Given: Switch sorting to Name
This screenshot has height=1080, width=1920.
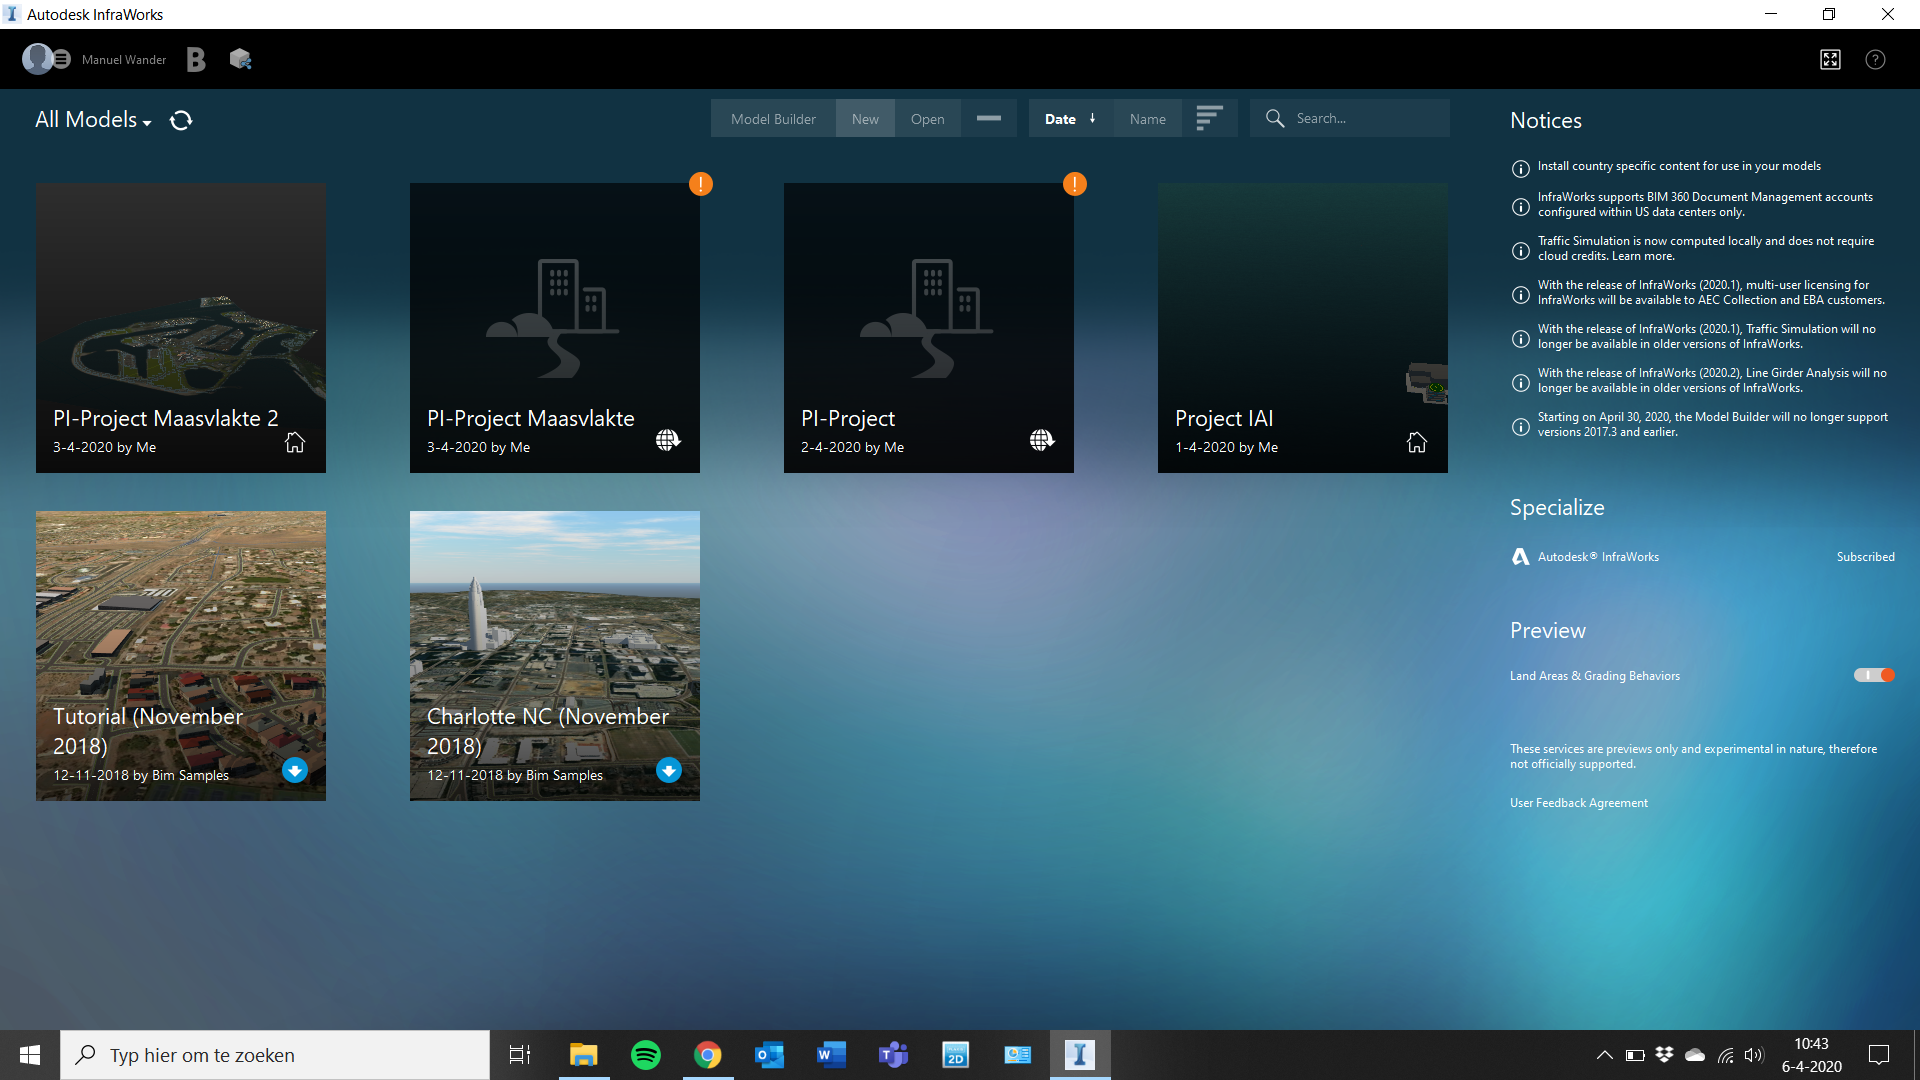Looking at the screenshot, I should [1147, 118].
